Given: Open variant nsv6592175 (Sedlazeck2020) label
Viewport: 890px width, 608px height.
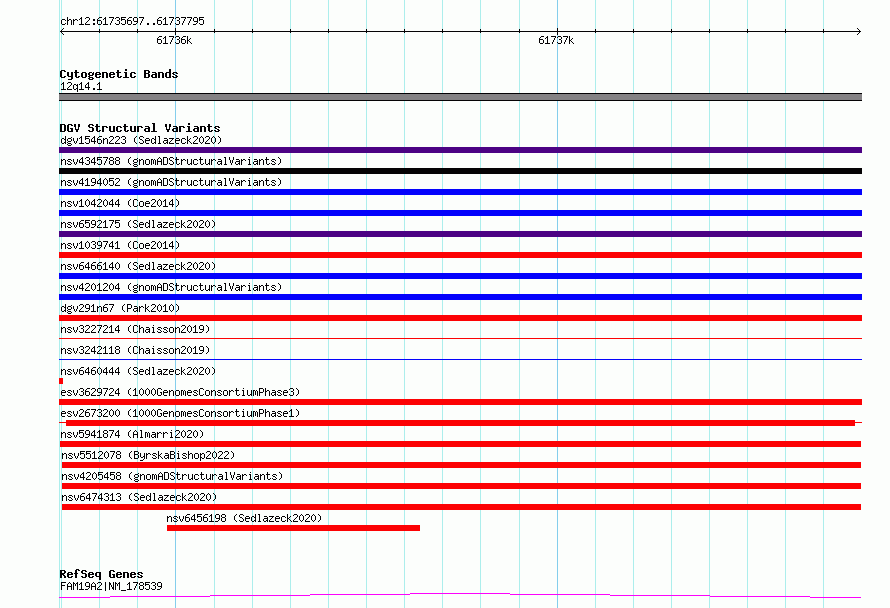Looking at the screenshot, I should (138, 224).
